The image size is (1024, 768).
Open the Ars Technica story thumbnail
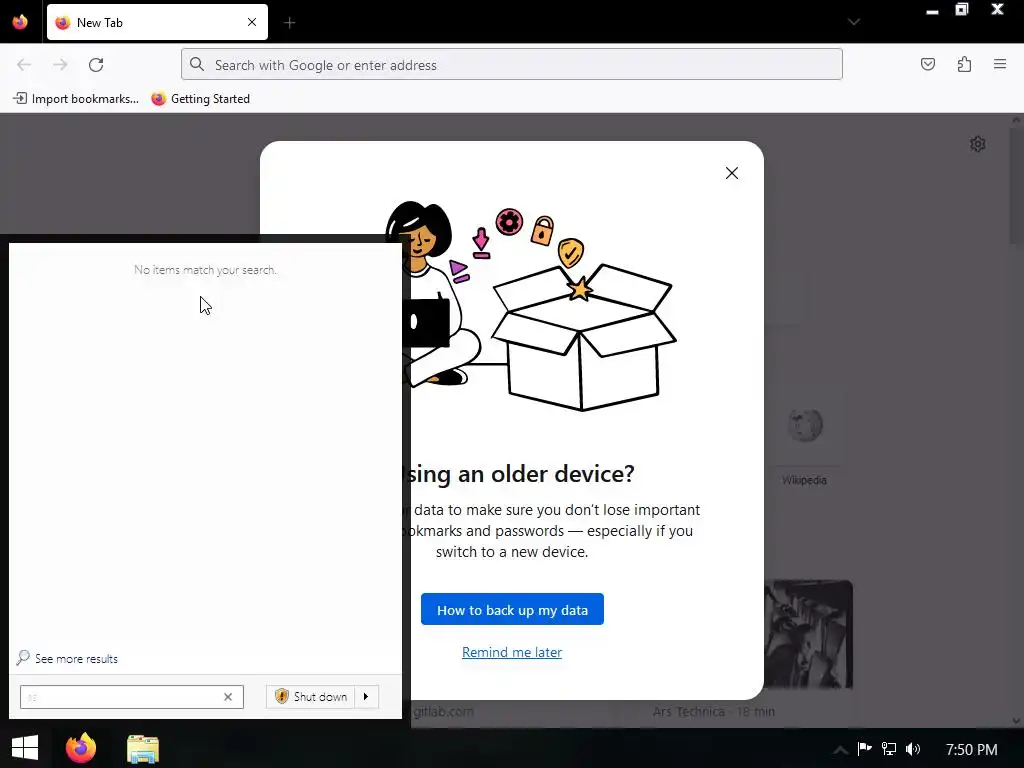tap(808, 634)
